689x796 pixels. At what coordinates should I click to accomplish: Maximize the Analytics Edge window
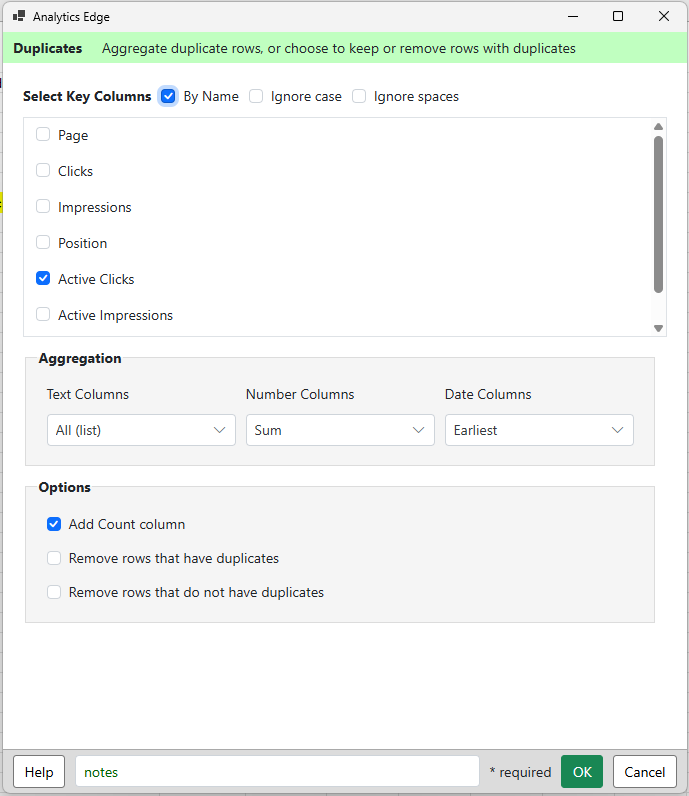point(618,16)
